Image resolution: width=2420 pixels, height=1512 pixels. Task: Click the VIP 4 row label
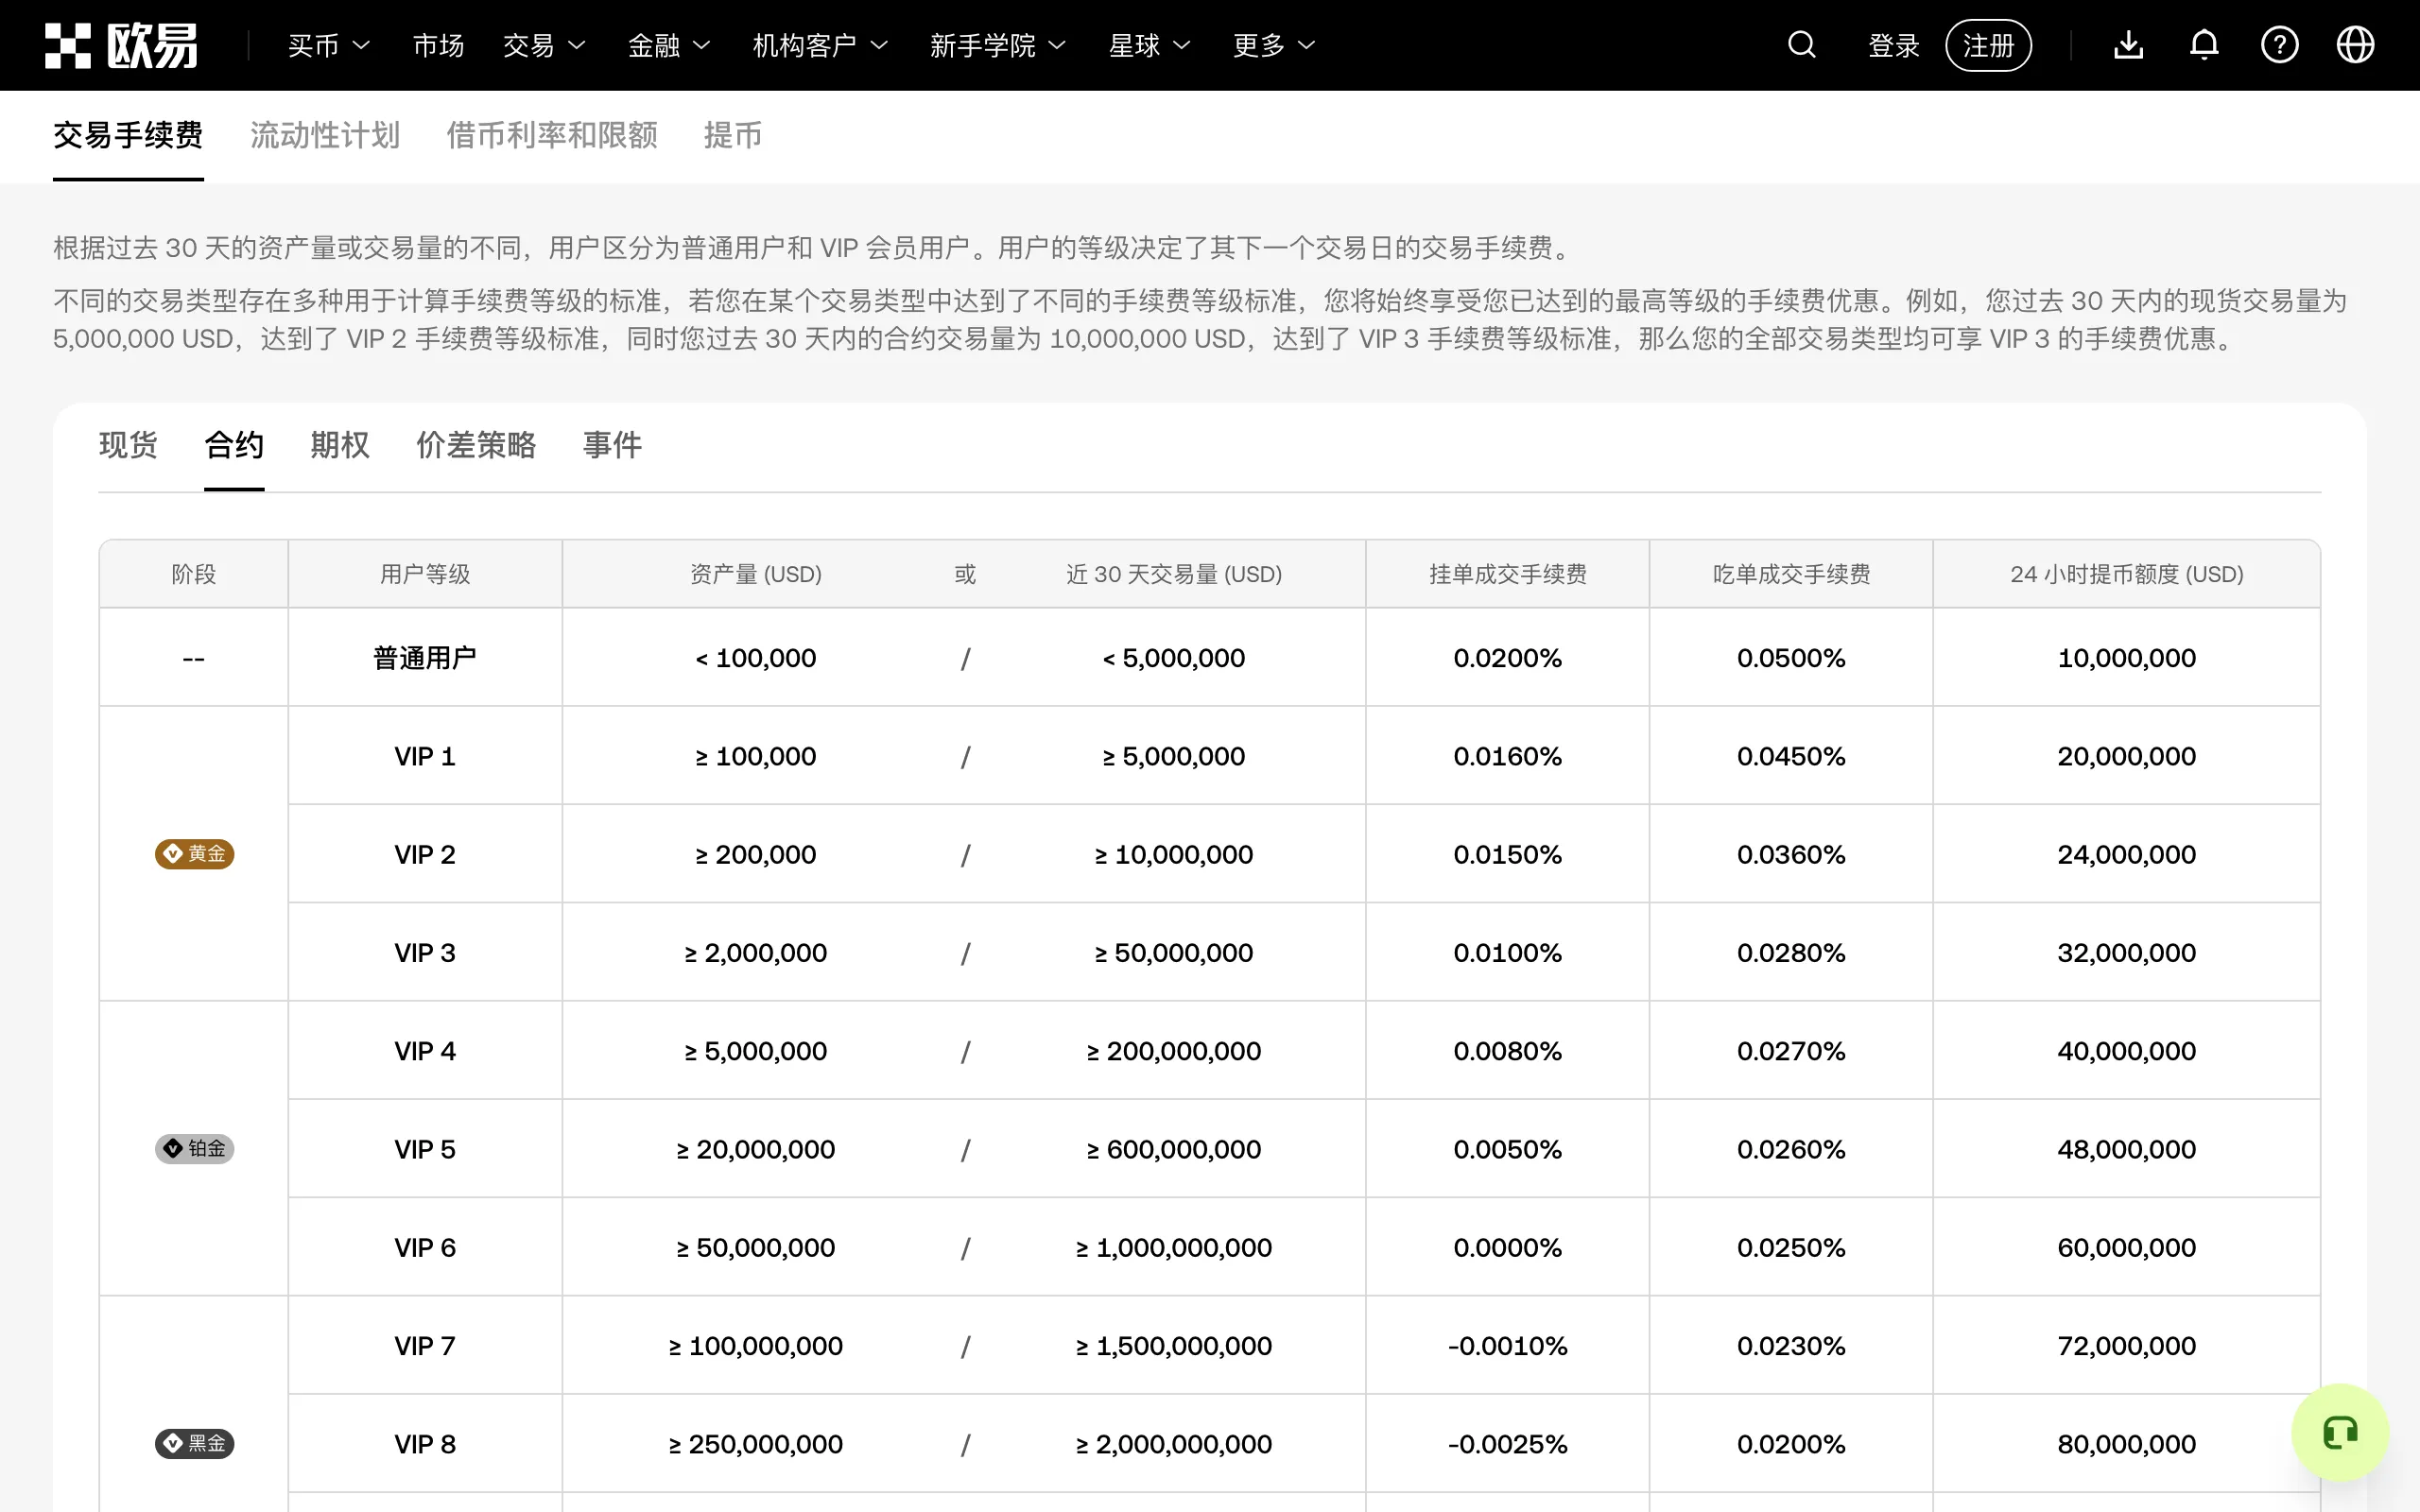tap(425, 1051)
